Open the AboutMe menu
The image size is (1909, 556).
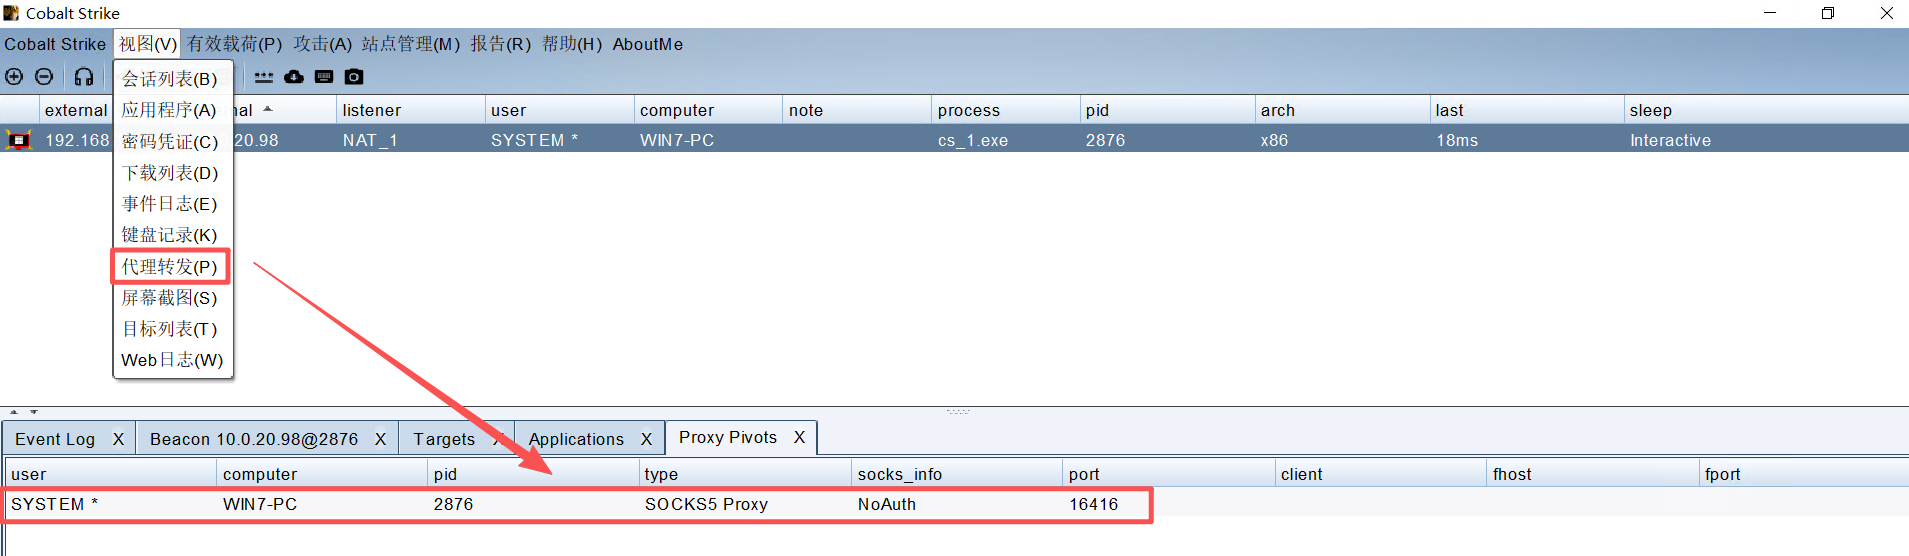coord(648,44)
